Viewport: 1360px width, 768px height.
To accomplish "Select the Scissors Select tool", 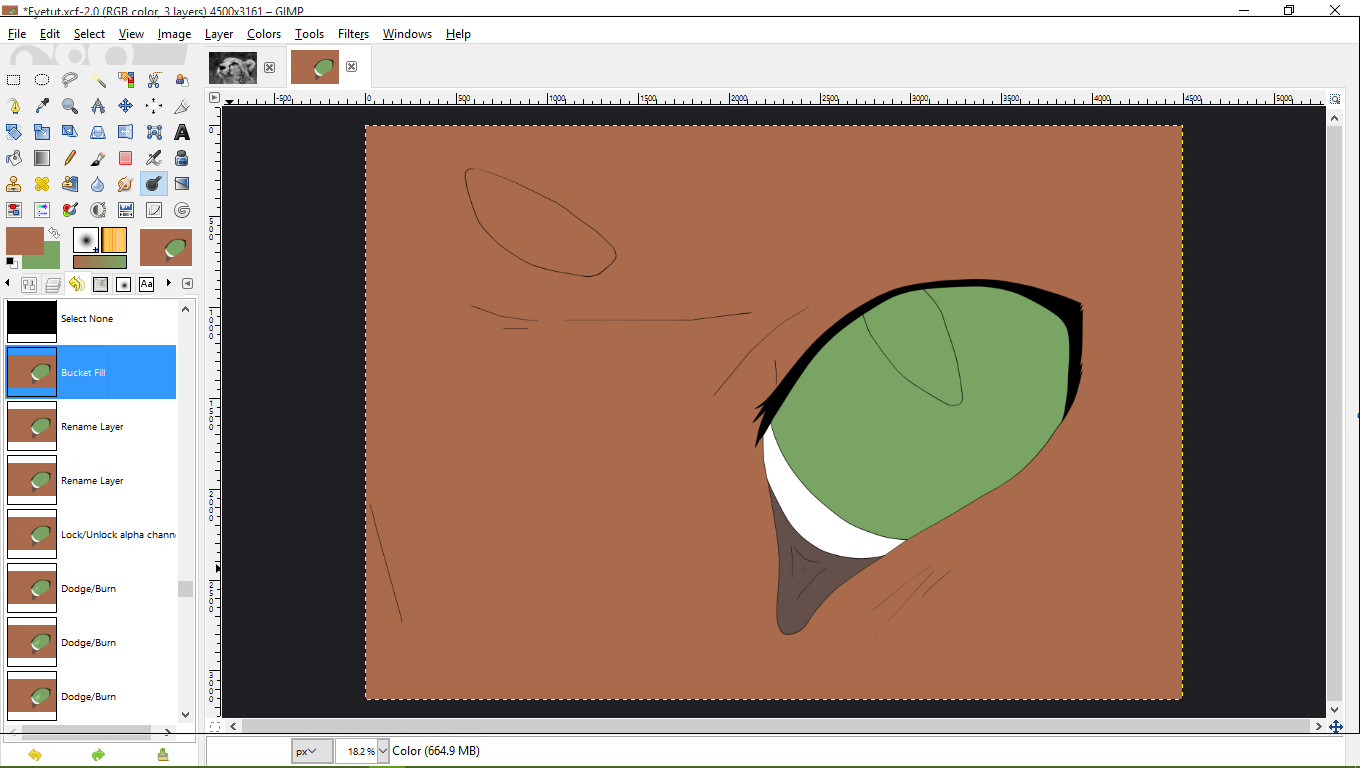I will point(154,80).
